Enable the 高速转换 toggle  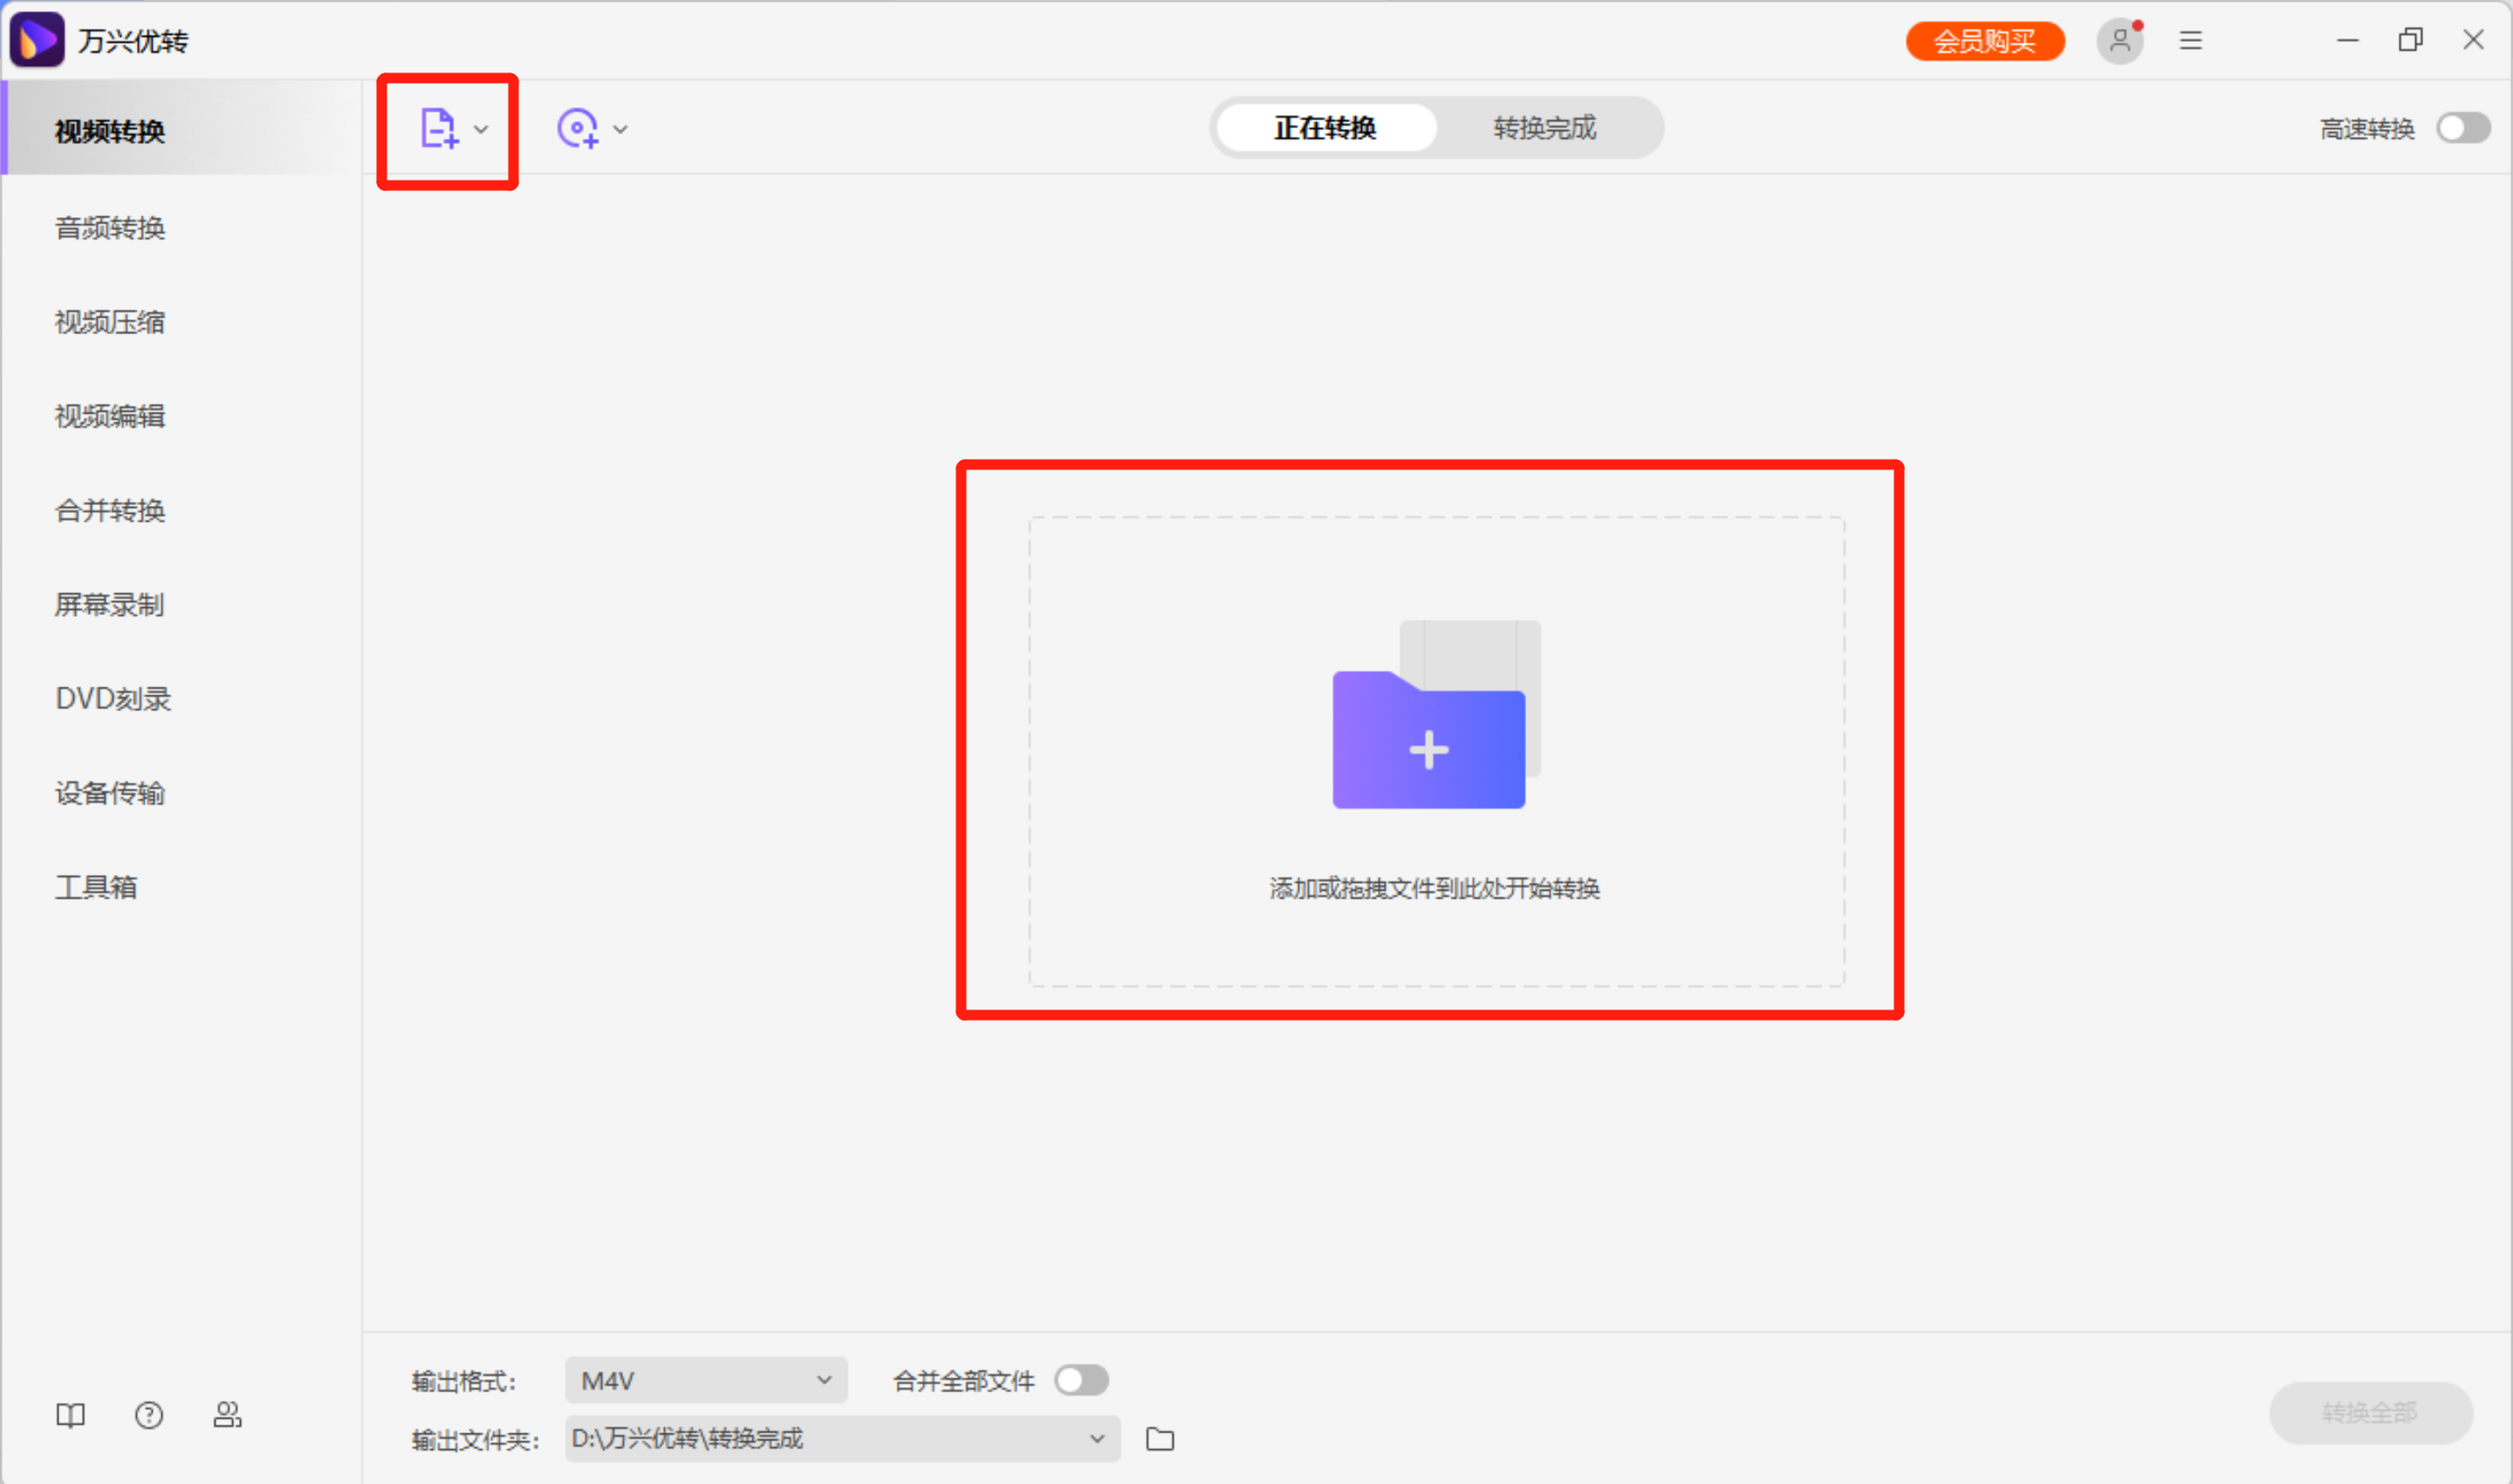[2463, 129]
